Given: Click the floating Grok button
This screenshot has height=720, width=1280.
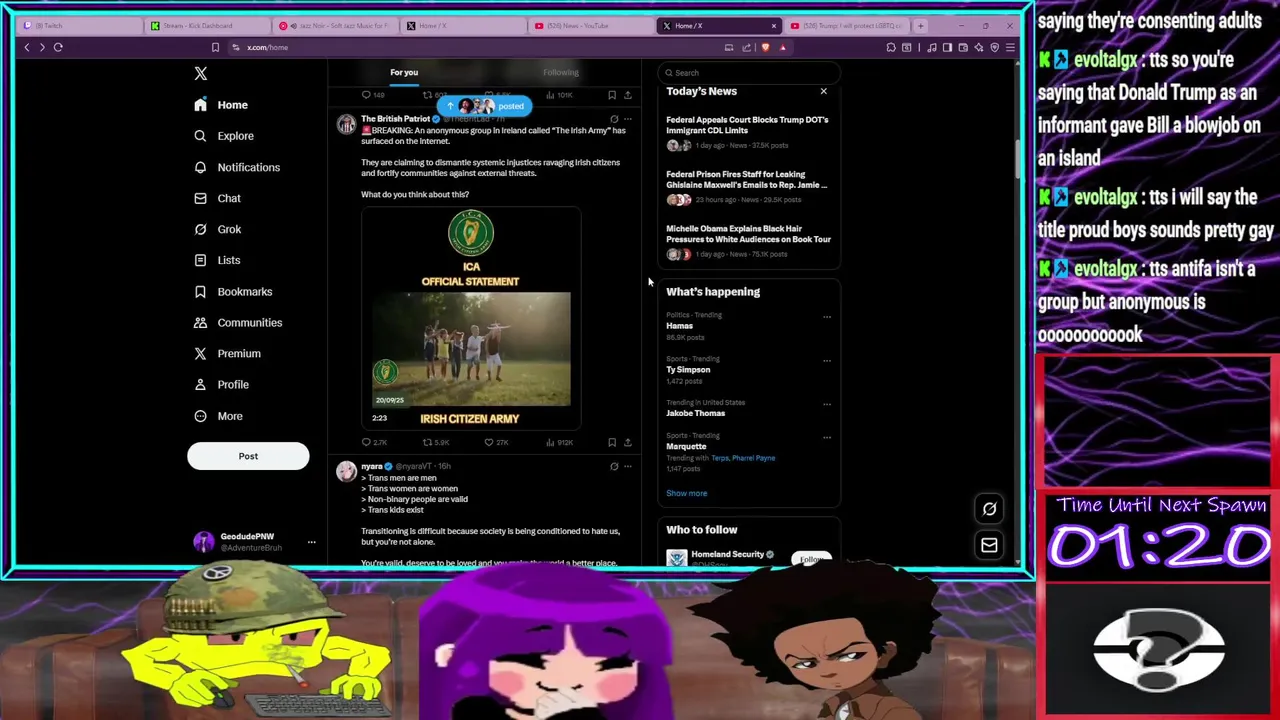Looking at the screenshot, I should 989,509.
